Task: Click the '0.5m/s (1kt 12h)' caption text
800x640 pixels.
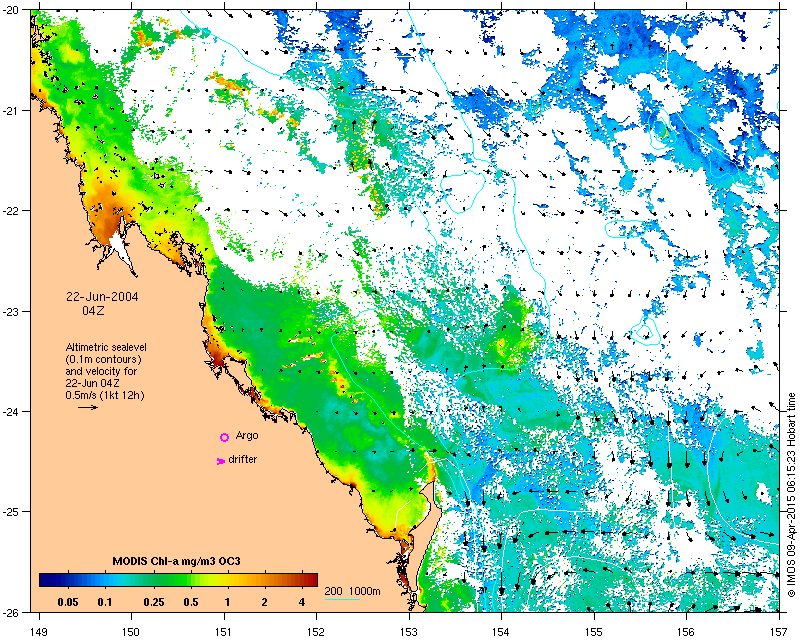Action: (105, 395)
